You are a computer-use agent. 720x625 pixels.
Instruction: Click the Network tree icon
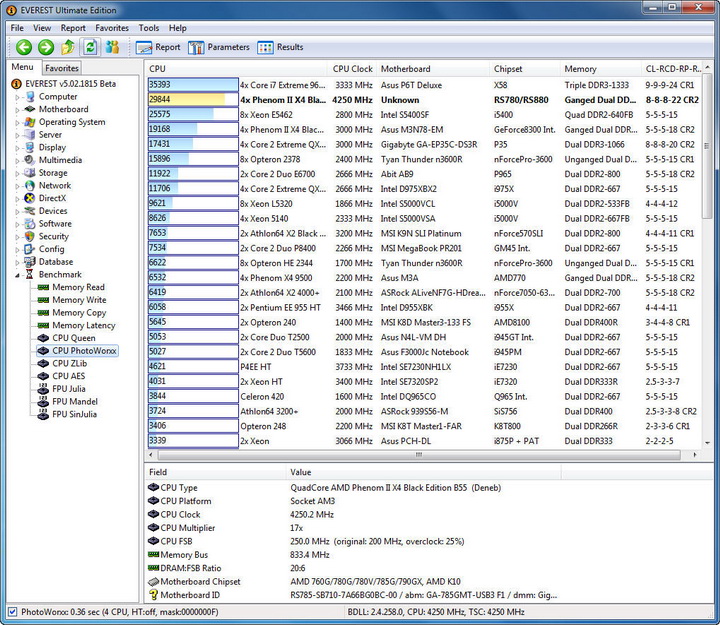[x=30, y=186]
